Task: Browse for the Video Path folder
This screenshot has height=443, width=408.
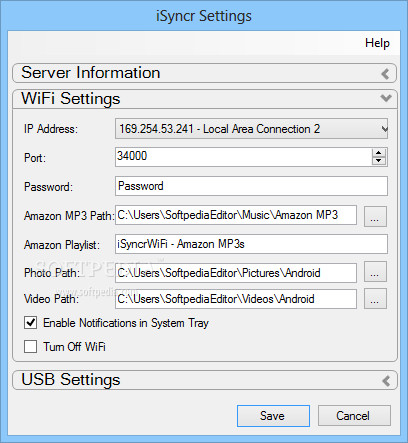Action: pos(375,298)
